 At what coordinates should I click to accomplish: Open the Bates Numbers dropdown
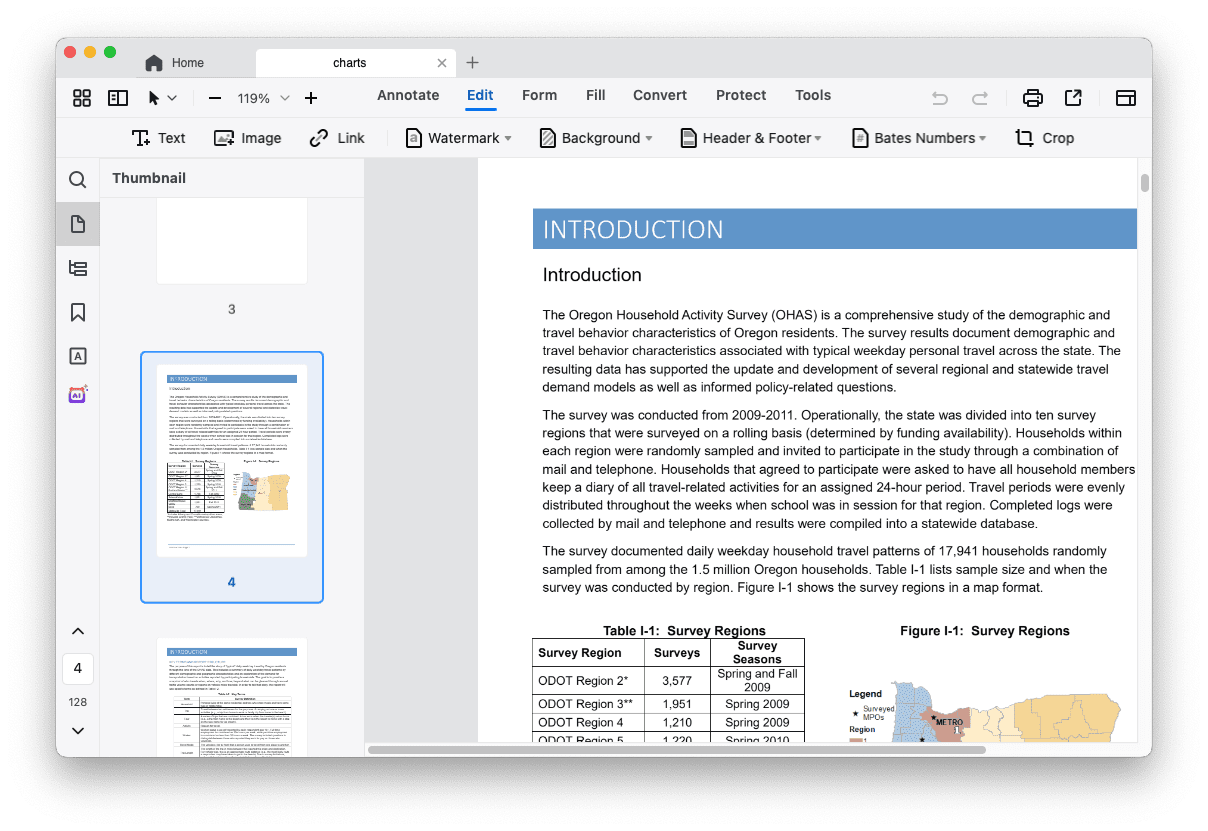917,138
